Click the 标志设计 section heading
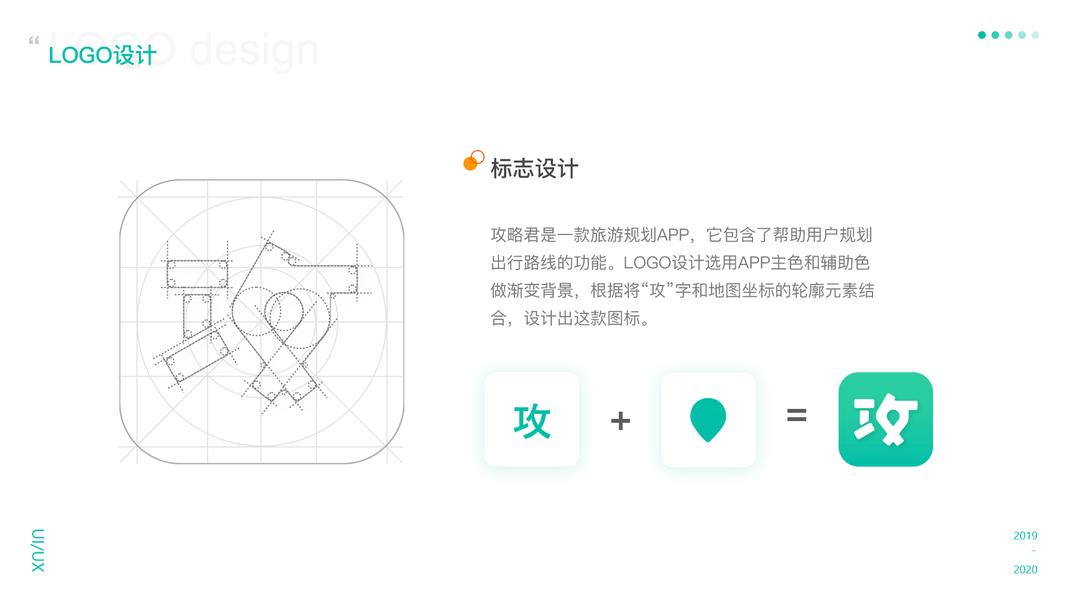The image size is (1067, 600). pyautogui.click(x=534, y=169)
